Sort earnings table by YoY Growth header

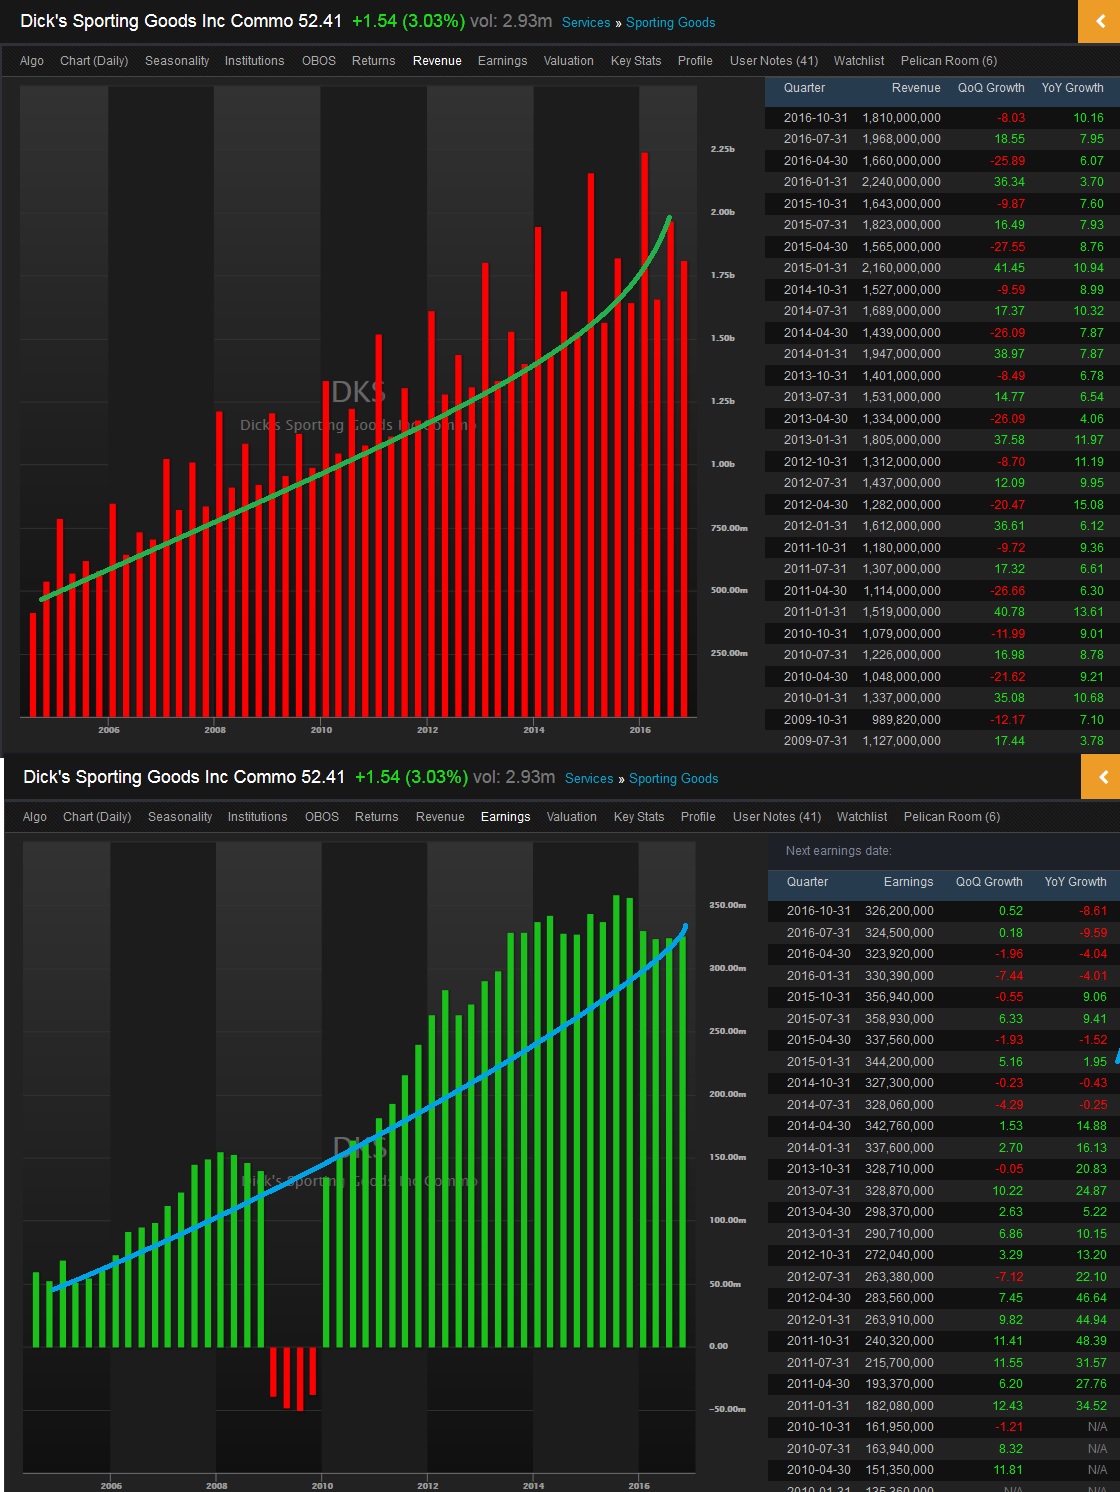point(1076,882)
